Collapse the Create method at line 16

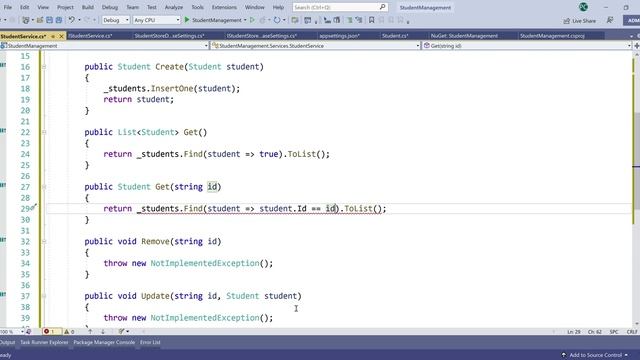44,67
